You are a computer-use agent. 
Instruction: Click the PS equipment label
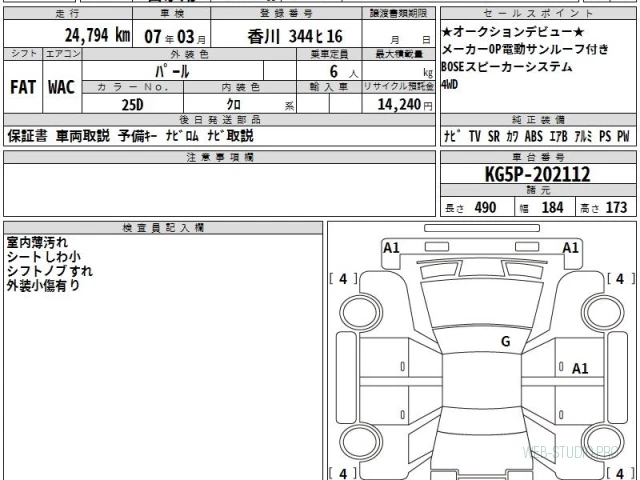[605, 136]
